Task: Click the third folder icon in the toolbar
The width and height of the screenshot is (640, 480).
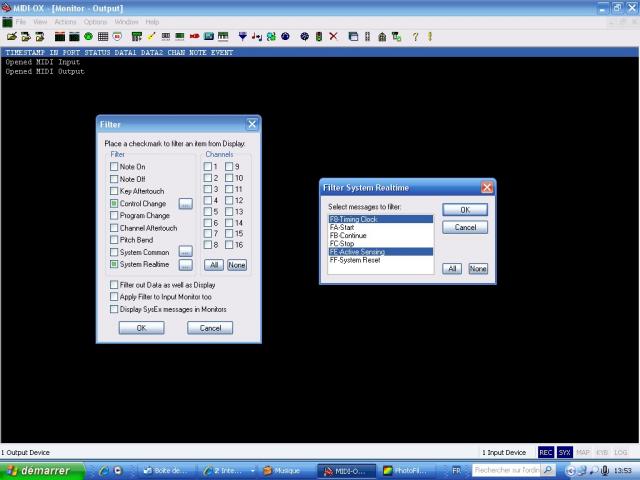Action: click(x=40, y=37)
